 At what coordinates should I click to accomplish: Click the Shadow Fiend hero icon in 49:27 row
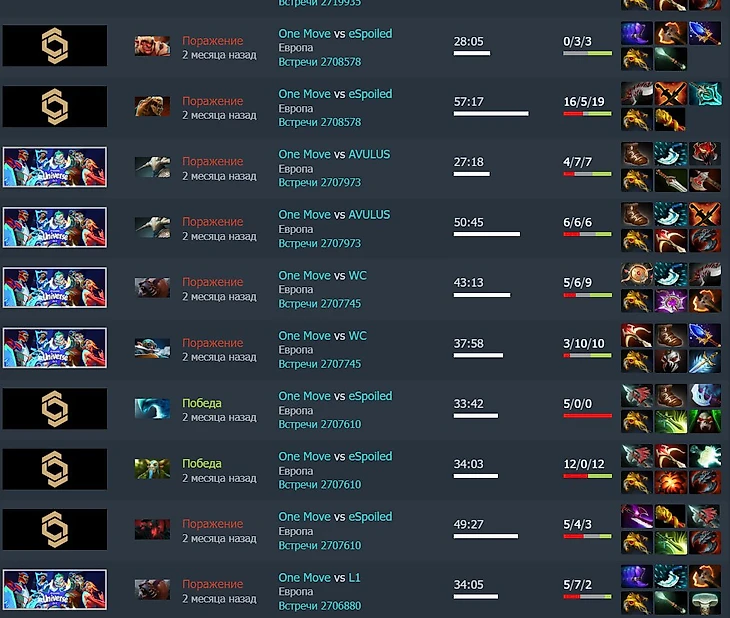click(x=152, y=529)
